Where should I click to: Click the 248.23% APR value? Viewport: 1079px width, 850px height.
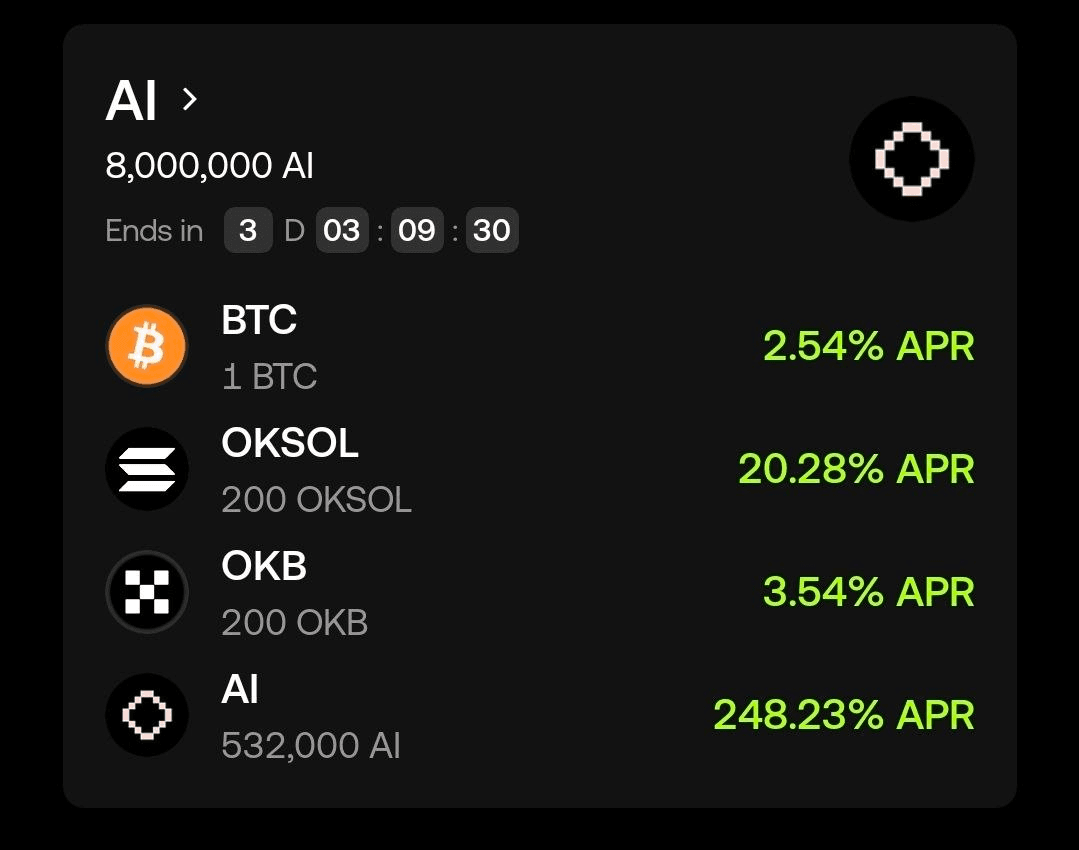coord(844,714)
